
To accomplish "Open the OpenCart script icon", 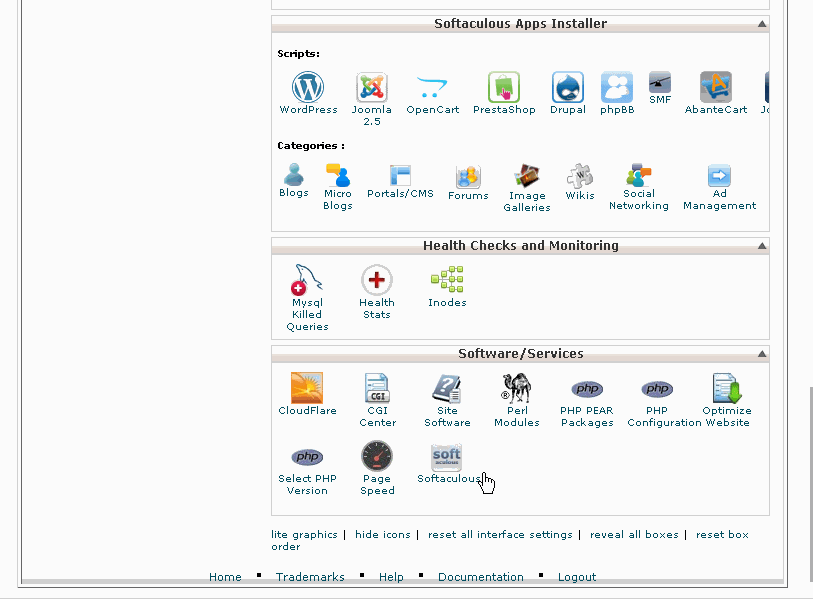I will 432,87.
